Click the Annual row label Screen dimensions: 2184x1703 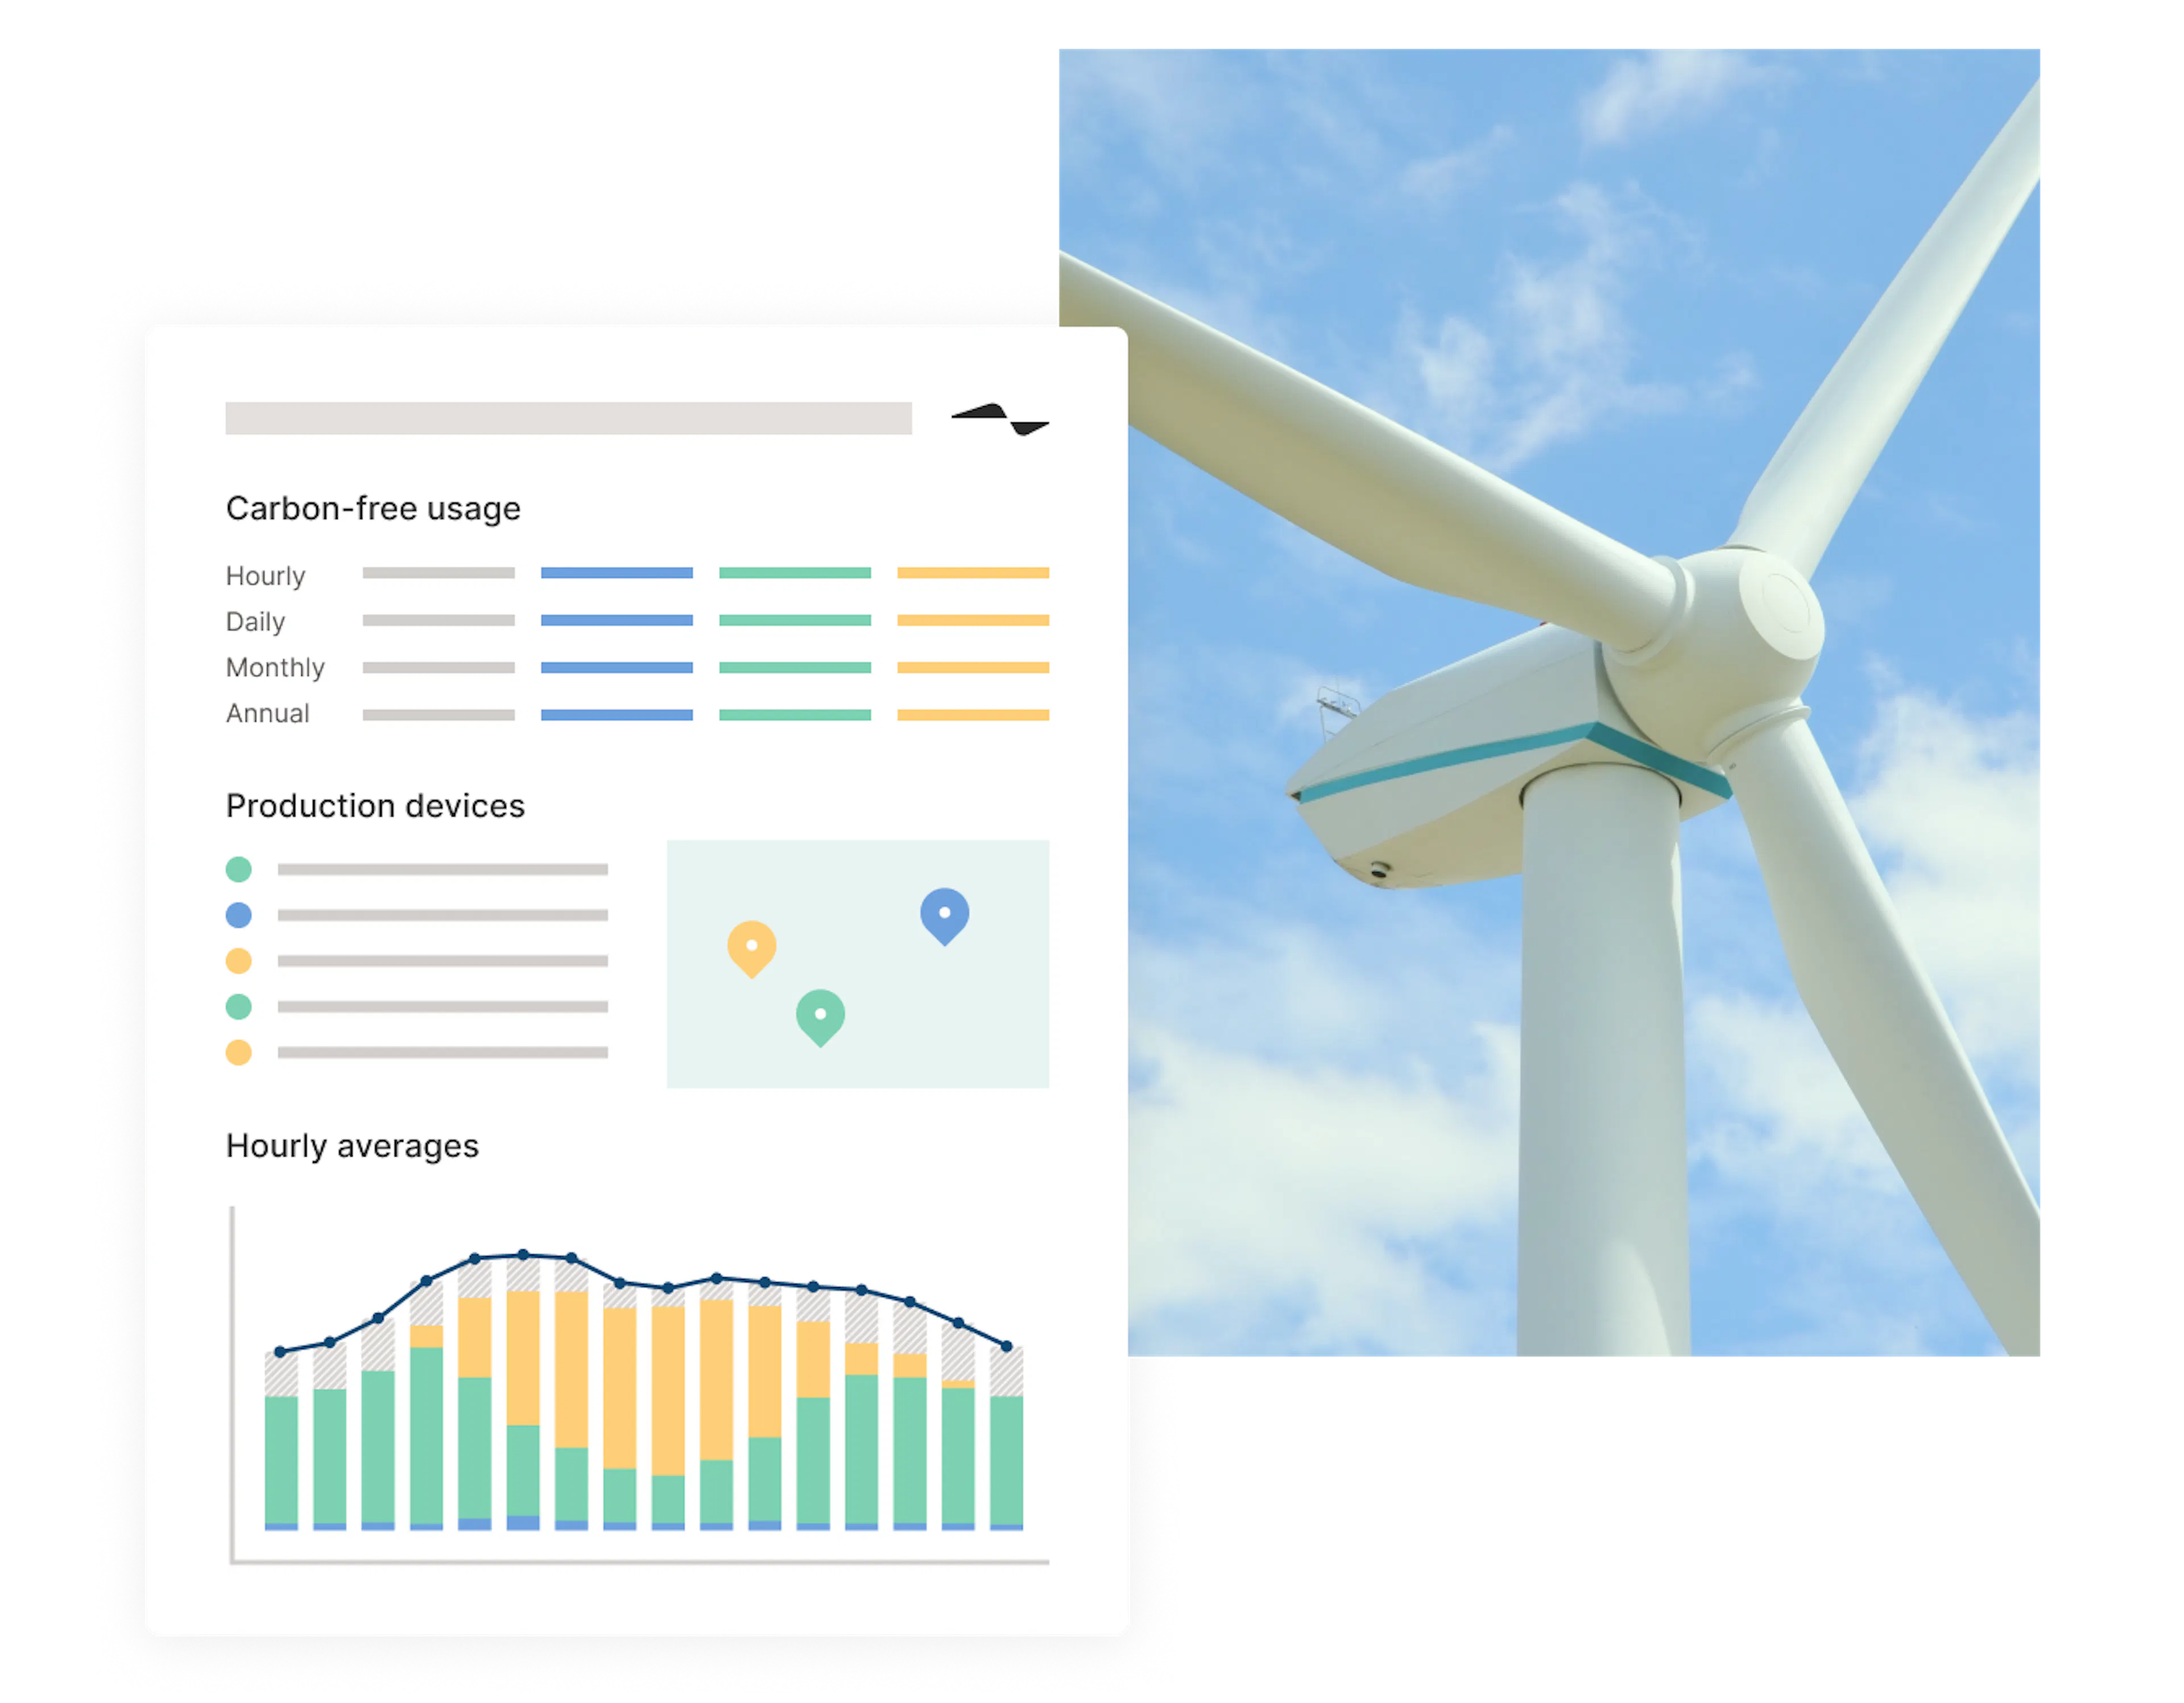point(267,713)
